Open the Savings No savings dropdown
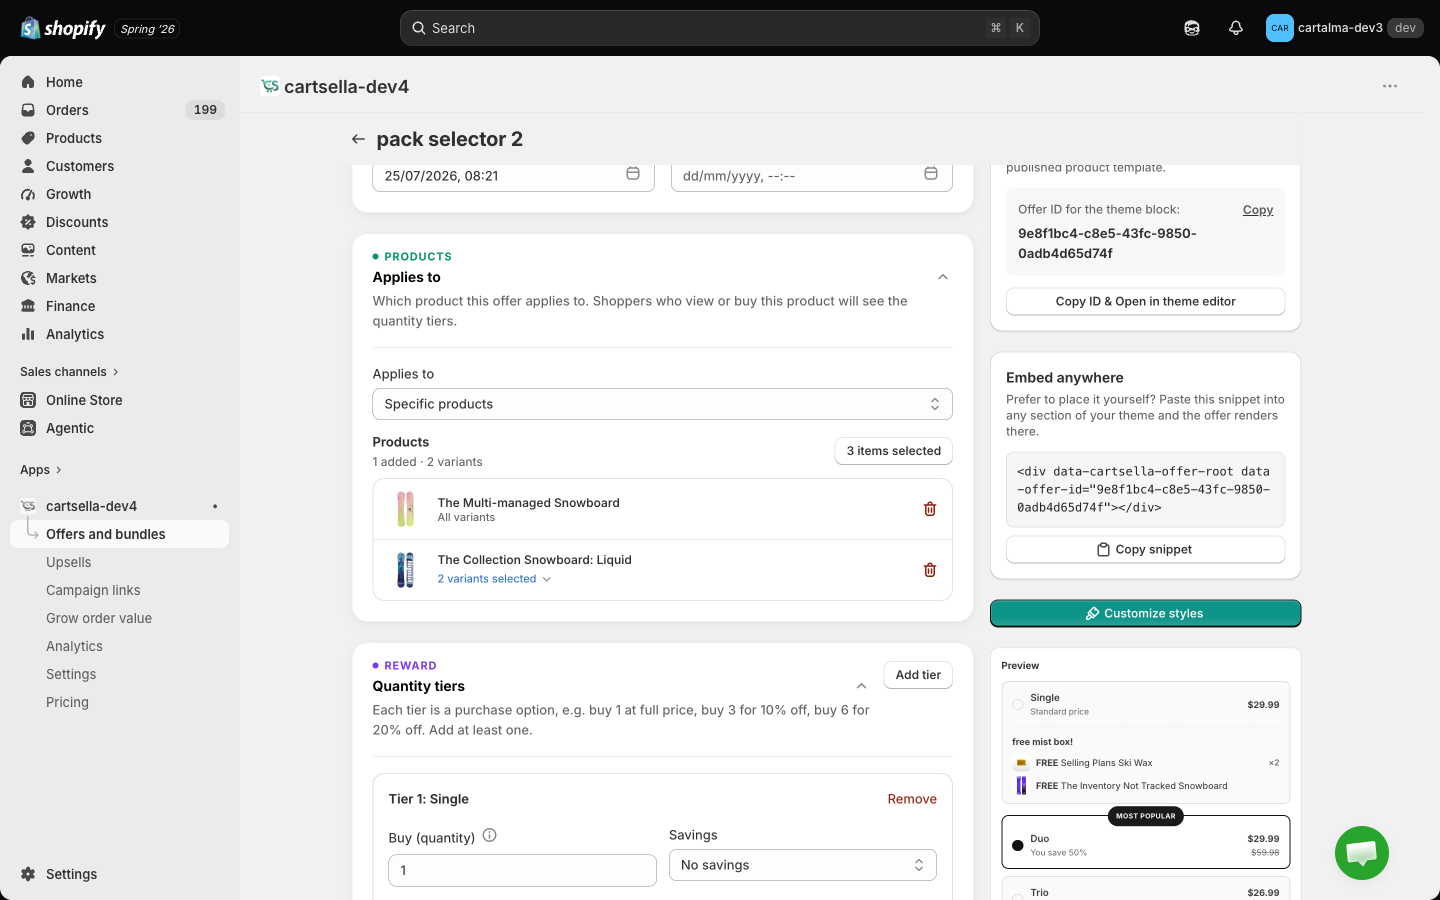The height and width of the screenshot is (900, 1440). click(803, 865)
